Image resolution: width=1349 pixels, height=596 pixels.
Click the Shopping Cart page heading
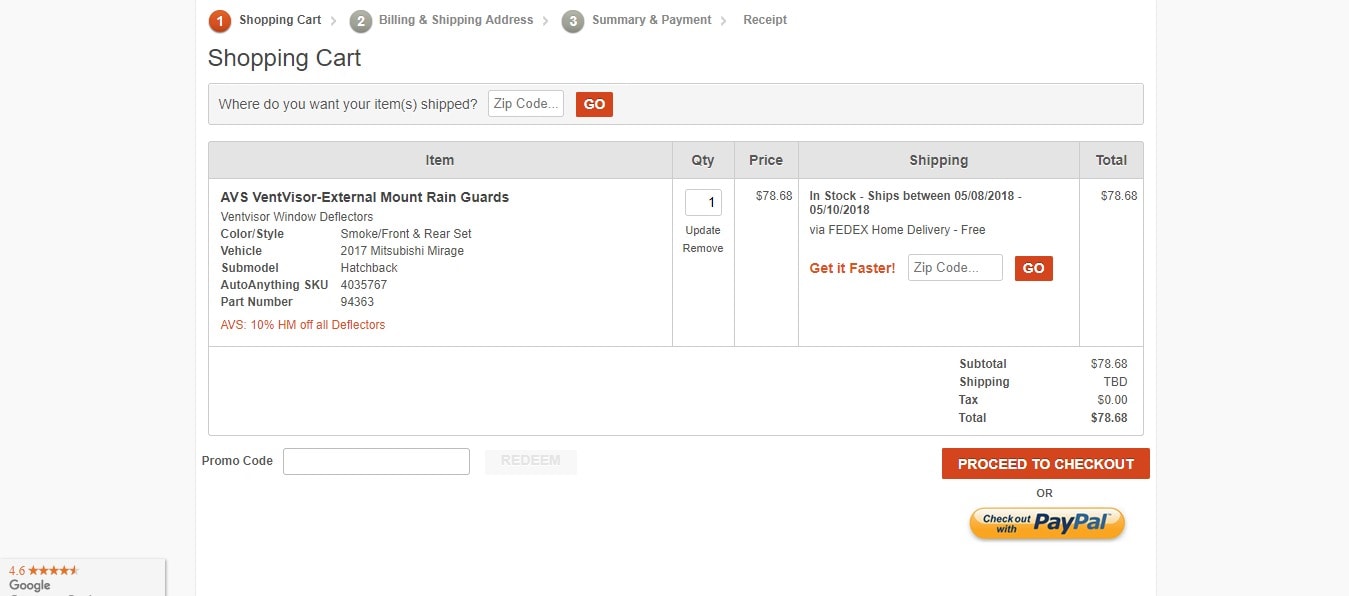(284, 58)
